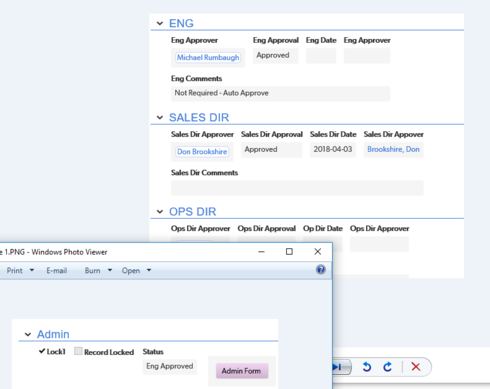Open Don Brookshire approver link
This screenshot has height=389, width=490.
click(x=202, y=152)
